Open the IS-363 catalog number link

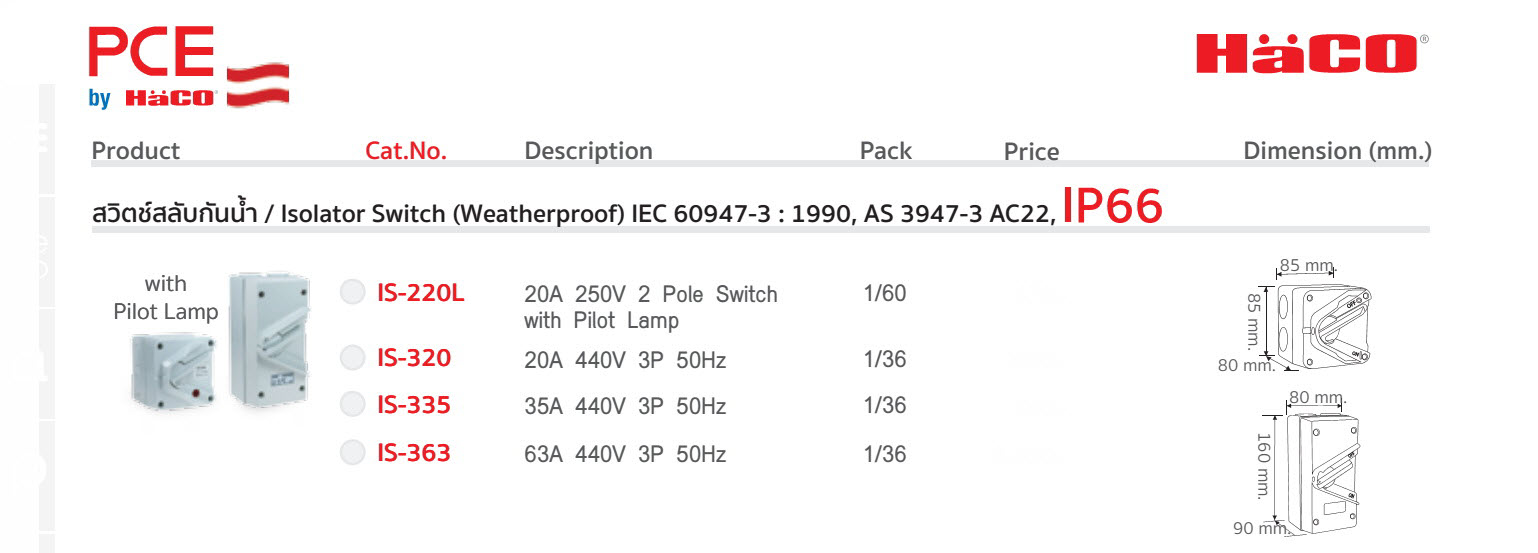click(413, 453)
